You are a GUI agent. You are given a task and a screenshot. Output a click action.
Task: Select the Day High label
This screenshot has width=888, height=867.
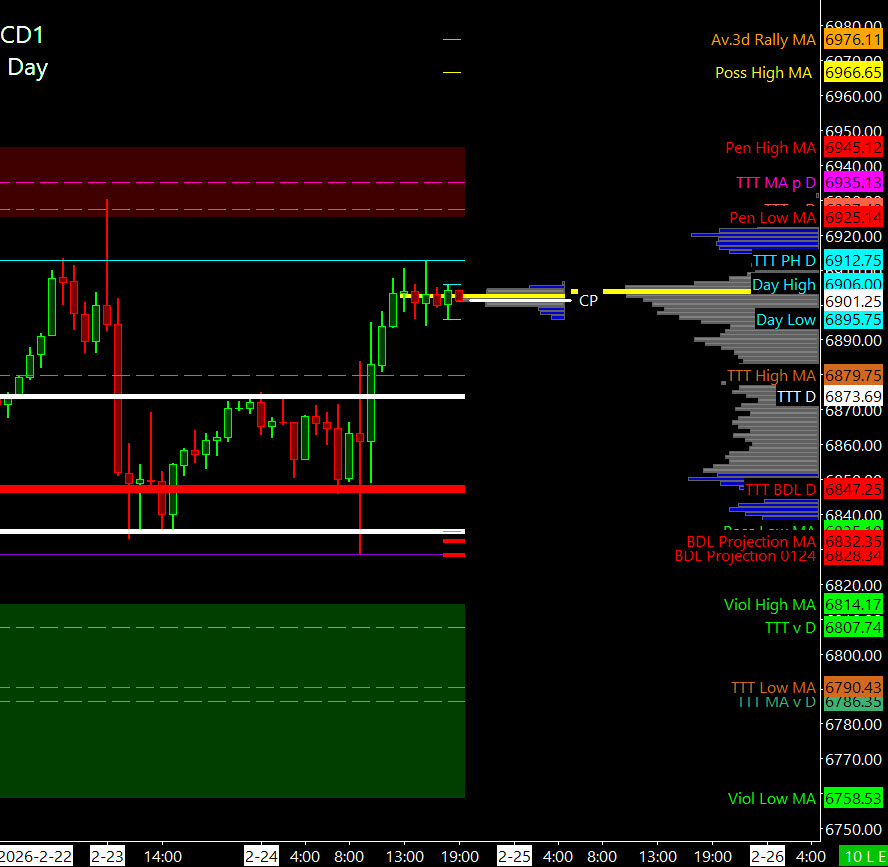tap(784, 285)
